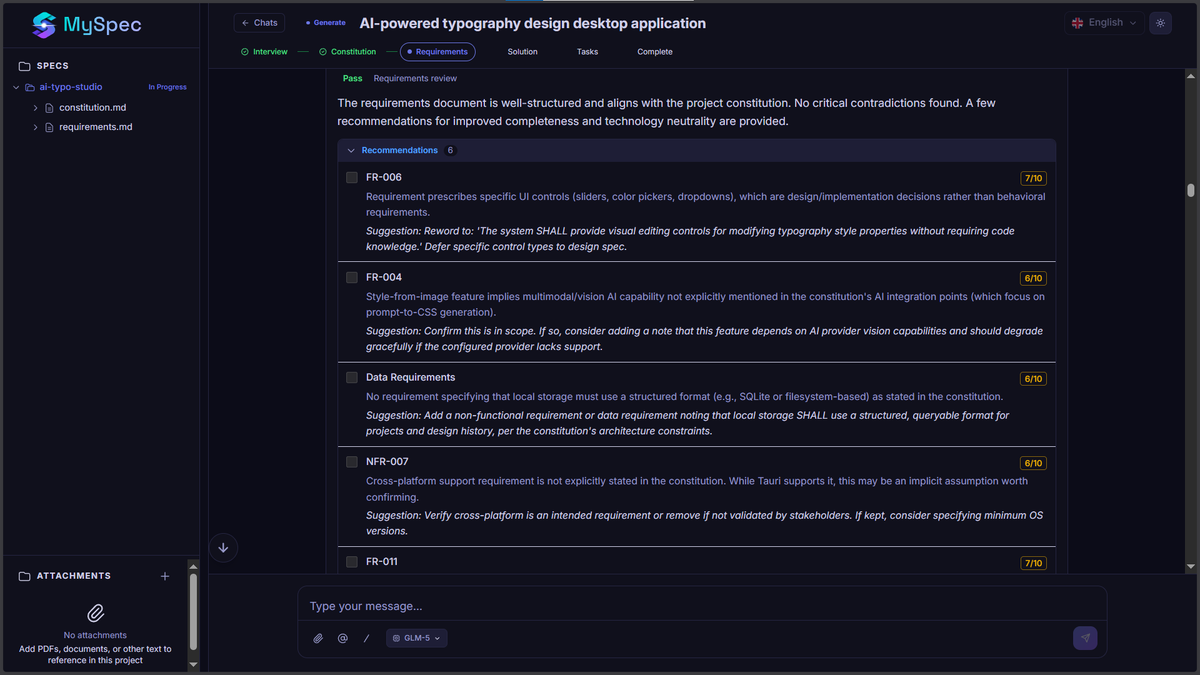Click the attachments panel scrollbar
This screenshot has width=1200, height=675.
point(193,611)
